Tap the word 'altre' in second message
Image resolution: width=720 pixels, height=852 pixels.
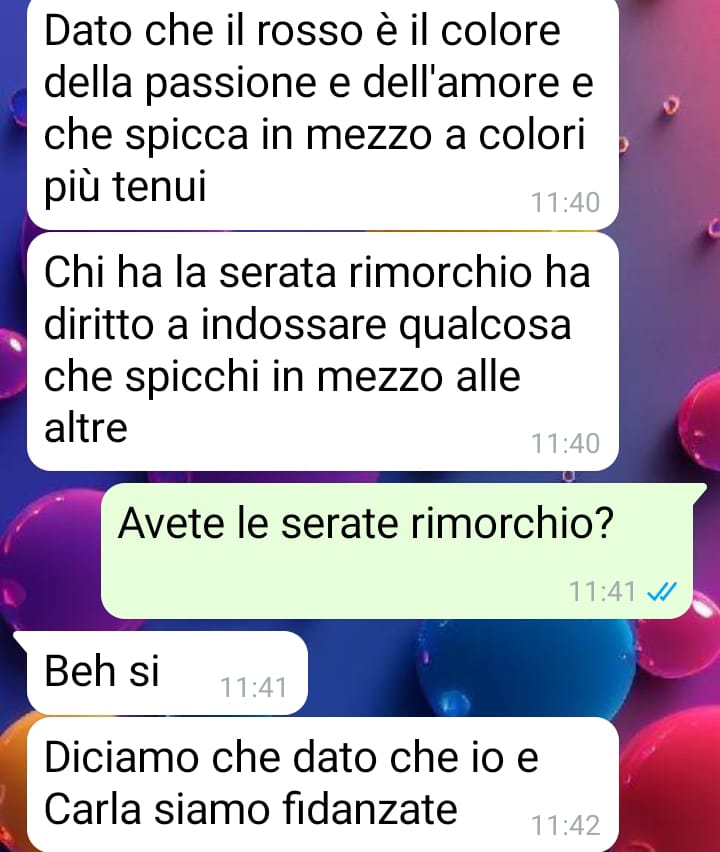(85, 427)
